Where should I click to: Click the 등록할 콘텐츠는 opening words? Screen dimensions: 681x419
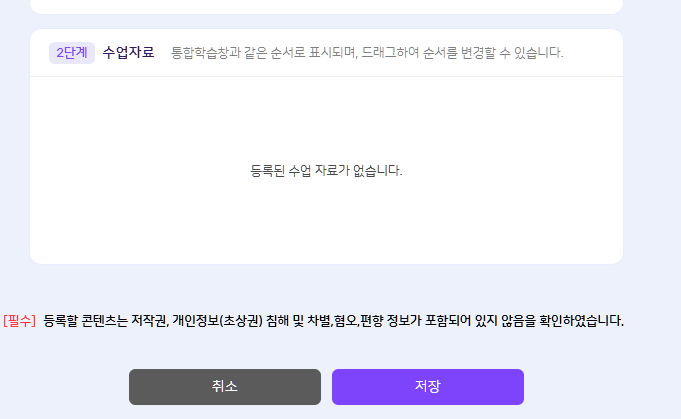pos(85,321)
